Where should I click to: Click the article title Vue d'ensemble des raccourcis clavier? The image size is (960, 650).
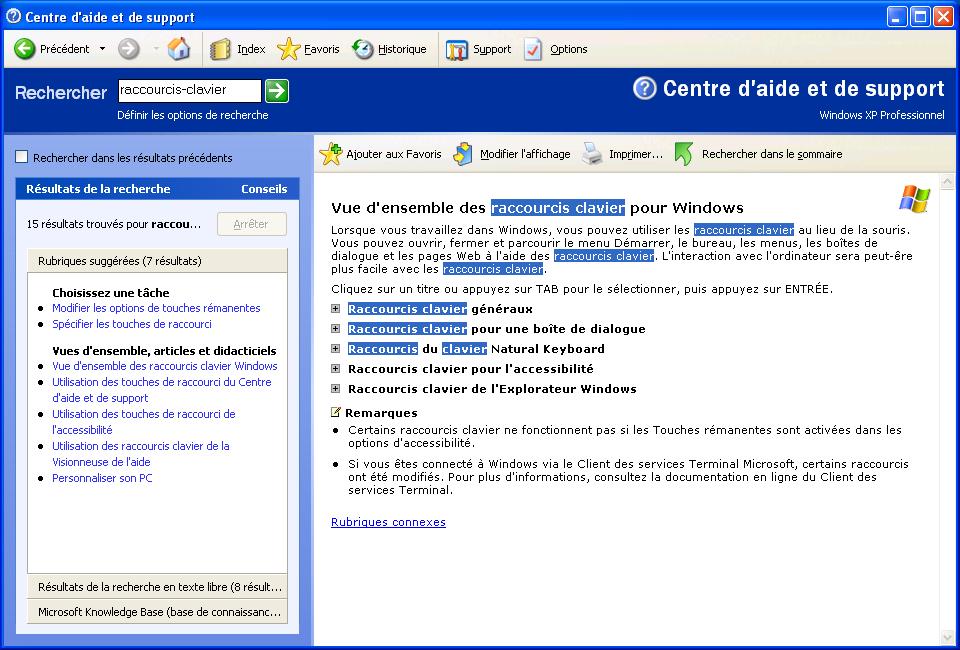(537, 208)
